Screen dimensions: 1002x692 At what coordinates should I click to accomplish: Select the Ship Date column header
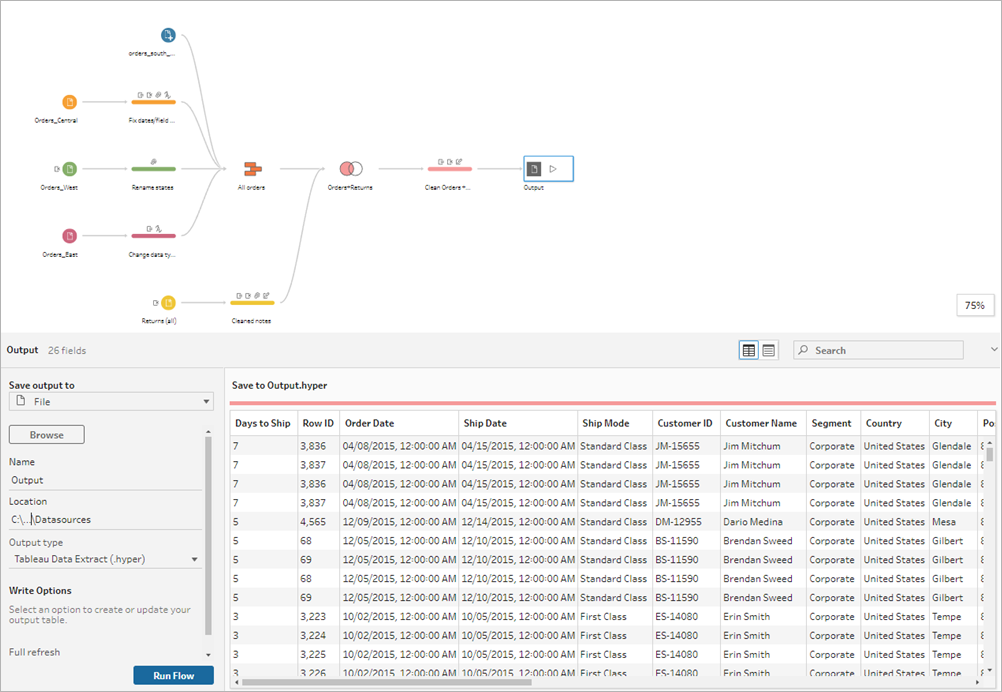pos(518,423)
